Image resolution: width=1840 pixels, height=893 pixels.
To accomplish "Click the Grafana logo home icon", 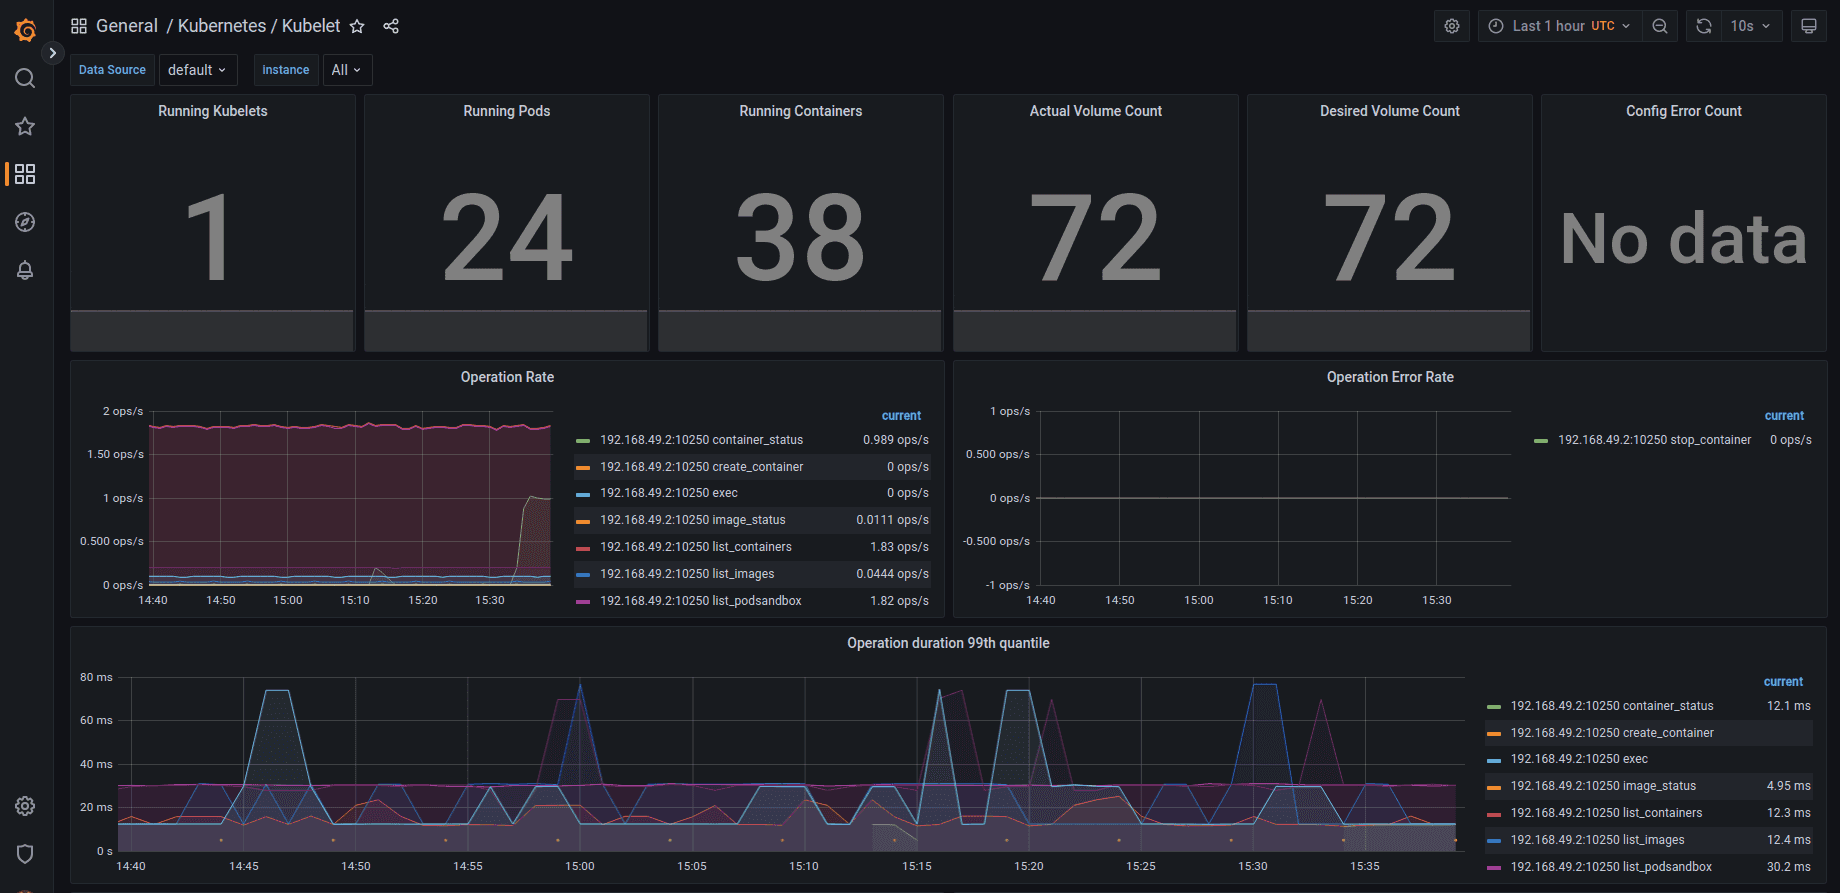I will point(25,30).
